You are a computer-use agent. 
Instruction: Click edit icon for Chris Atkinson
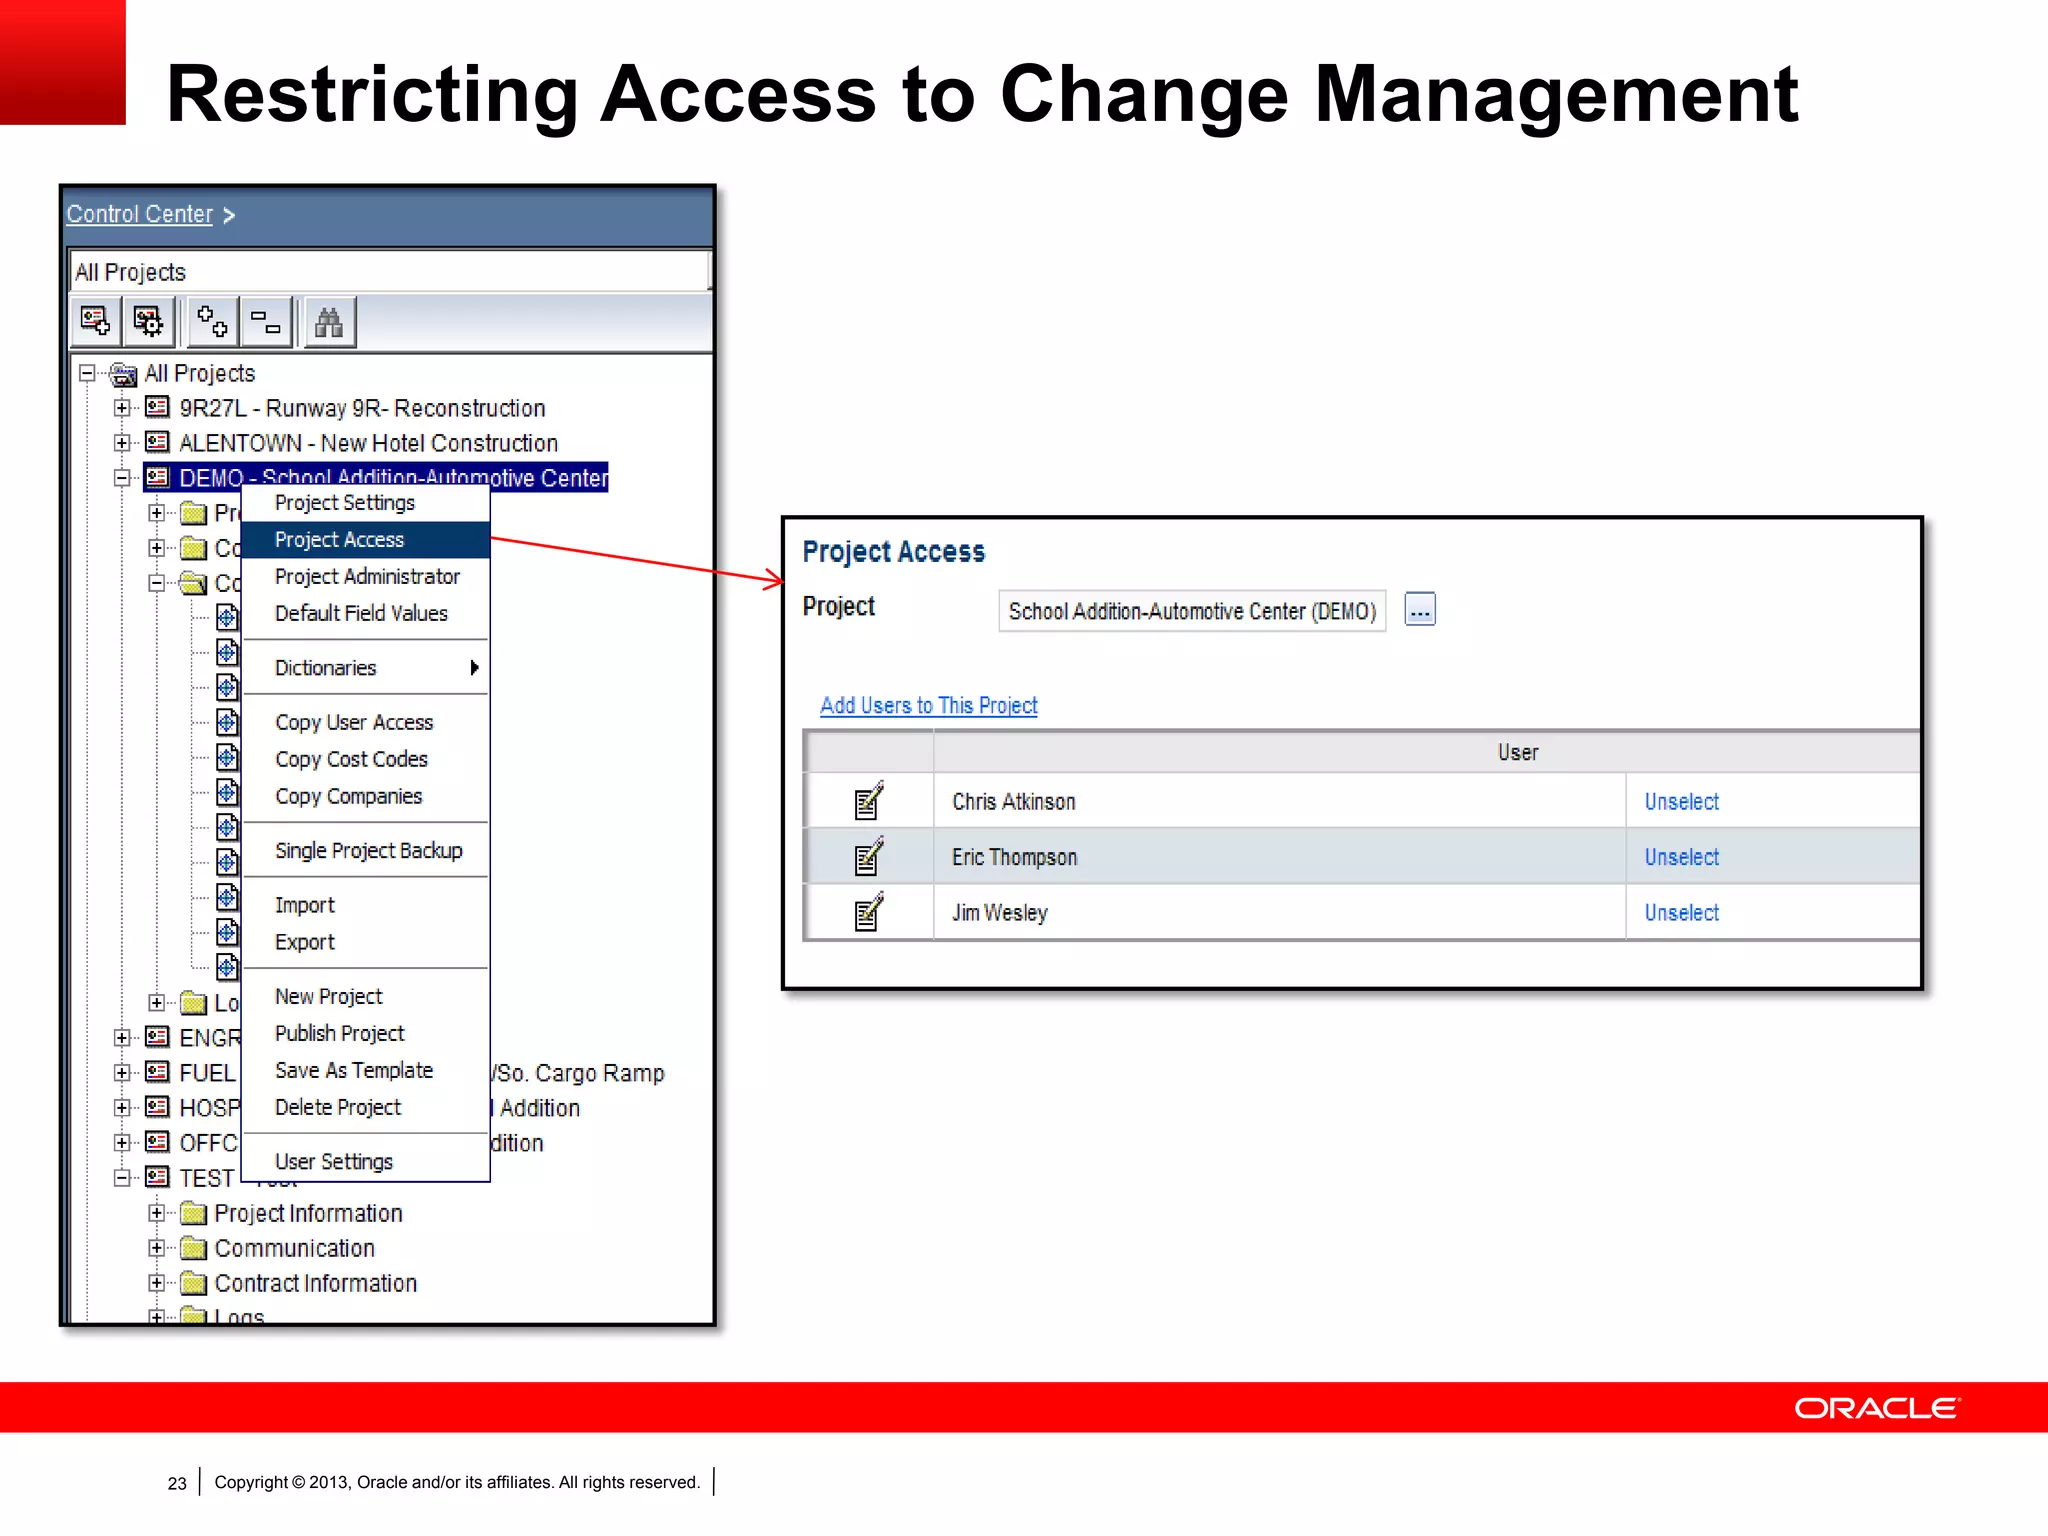(868, 801)
